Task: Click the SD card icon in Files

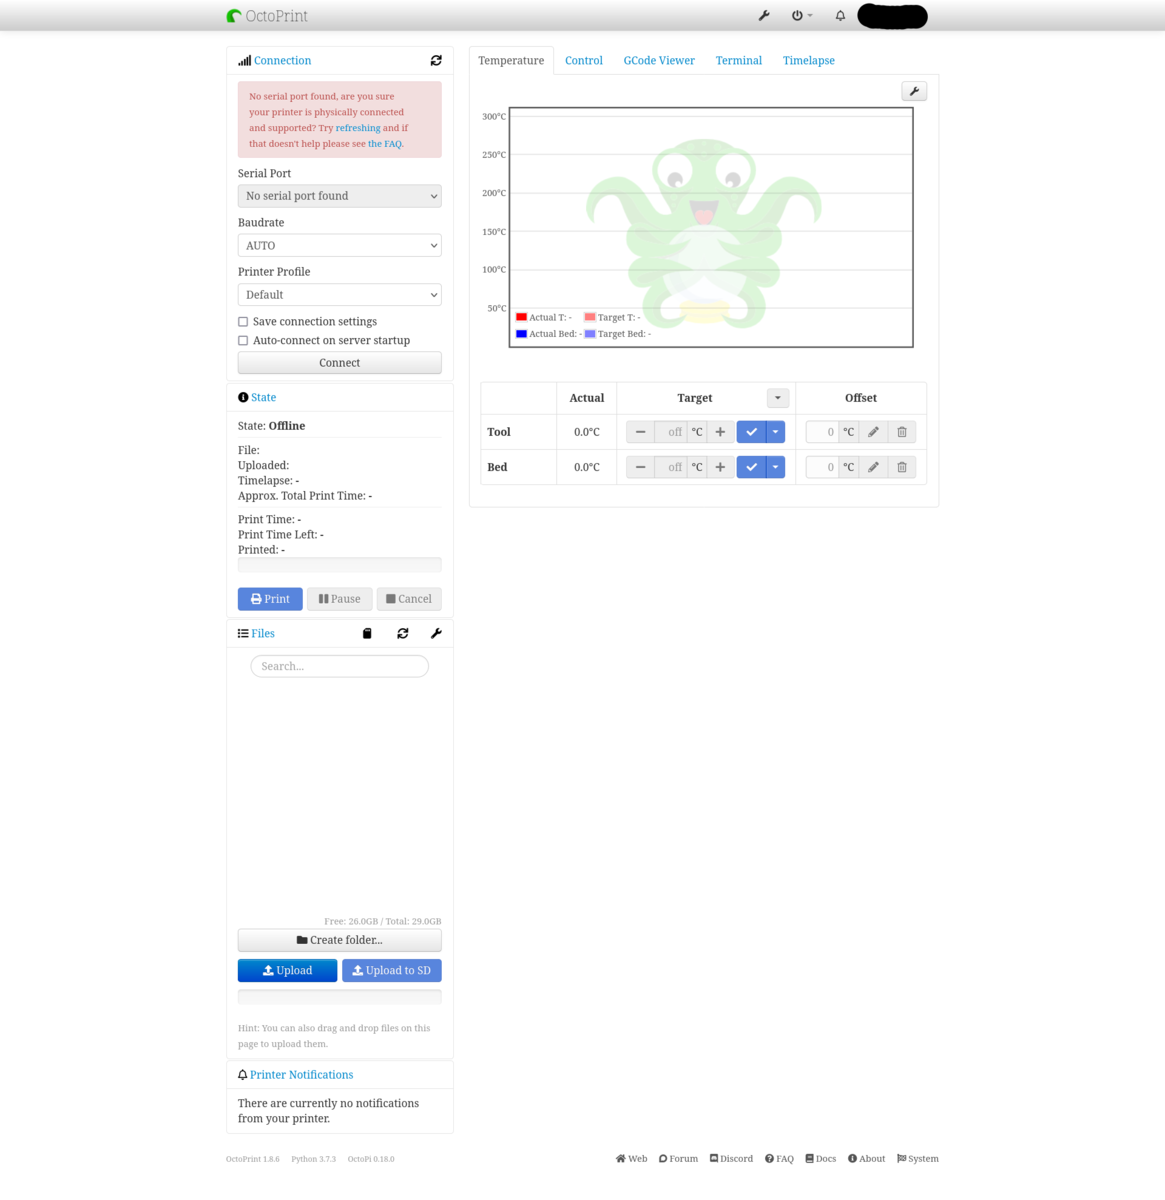Action: click(367, 634)
